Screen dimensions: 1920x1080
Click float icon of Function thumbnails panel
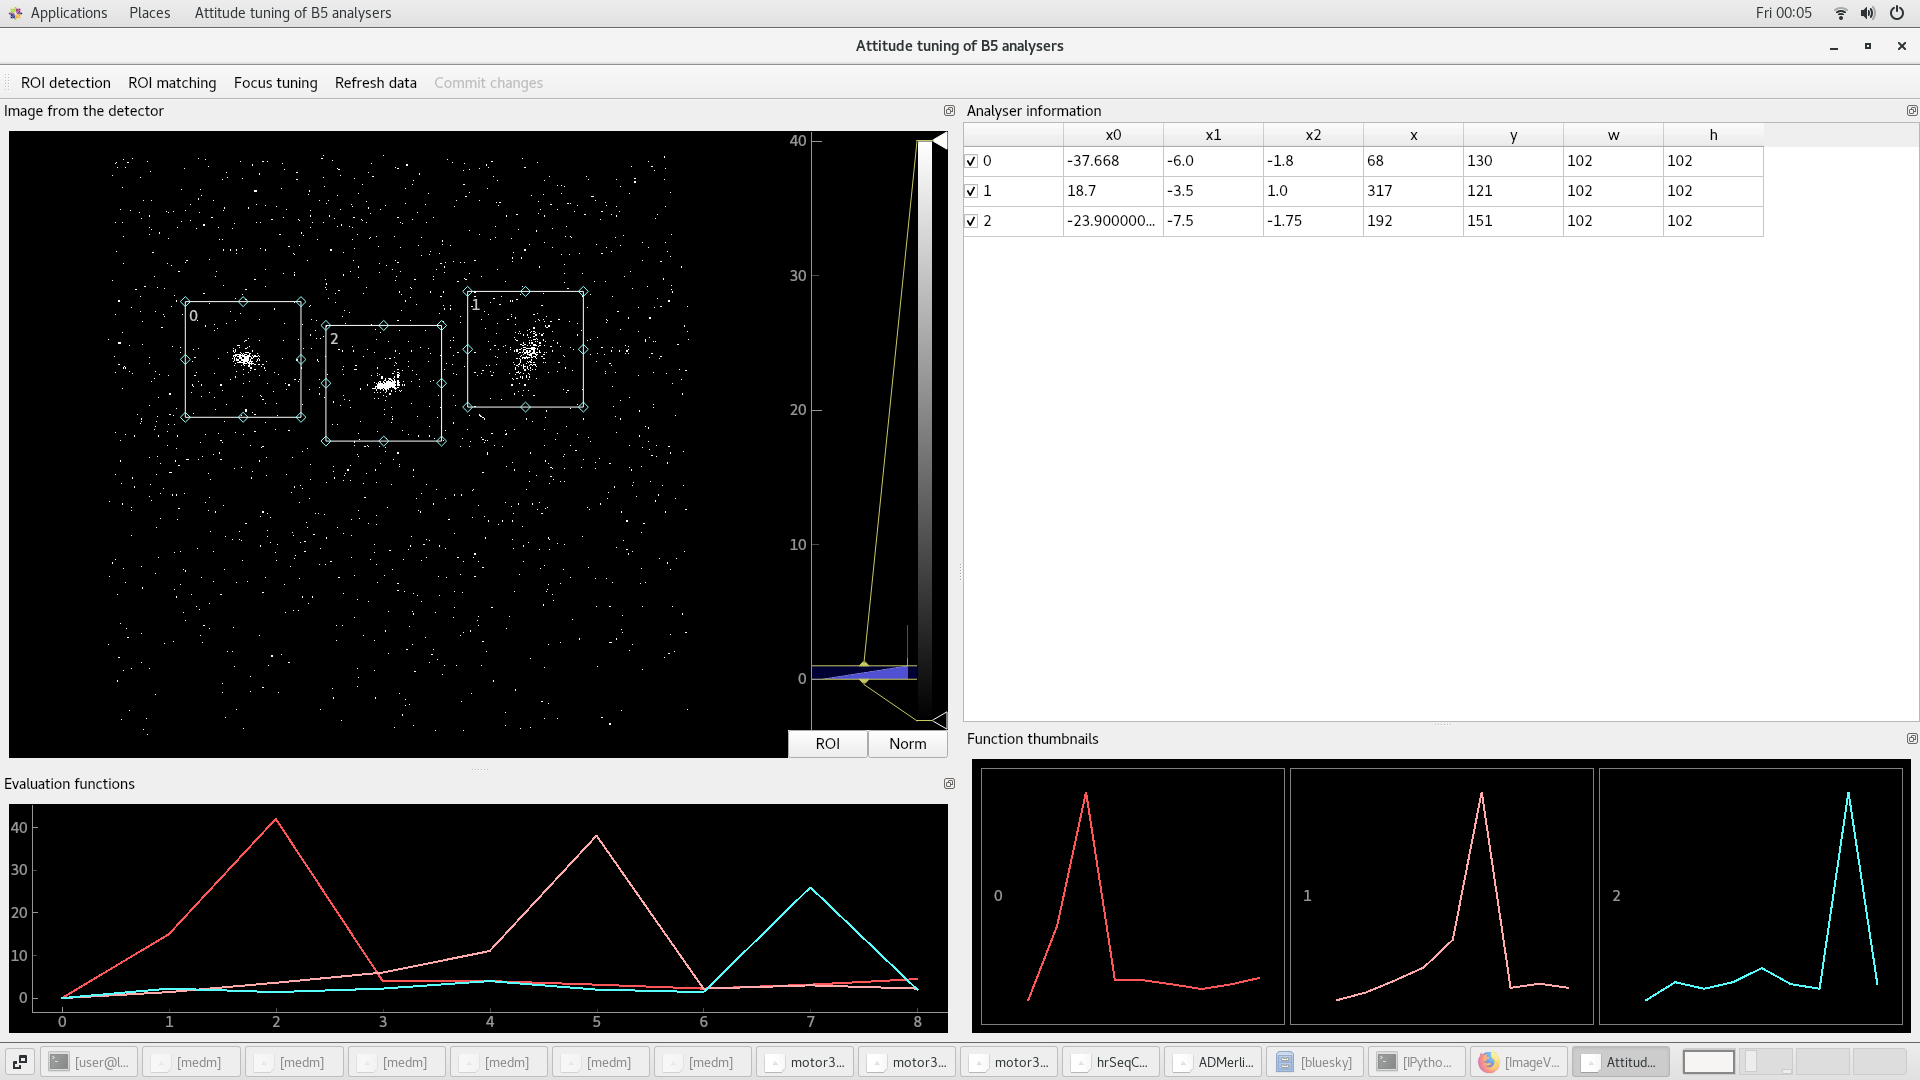tap(1911, 739)
